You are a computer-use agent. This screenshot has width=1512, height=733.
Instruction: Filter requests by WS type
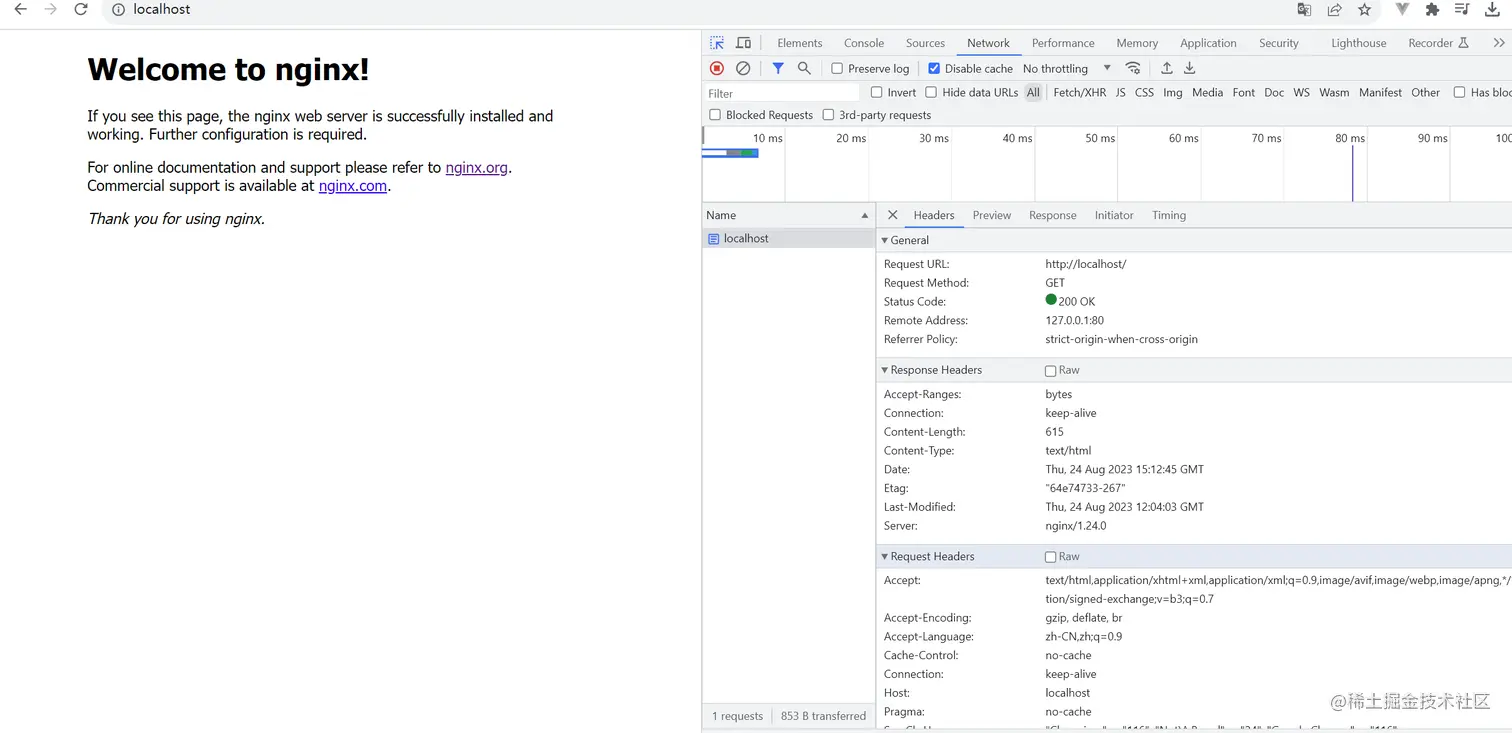(1301, 92)
